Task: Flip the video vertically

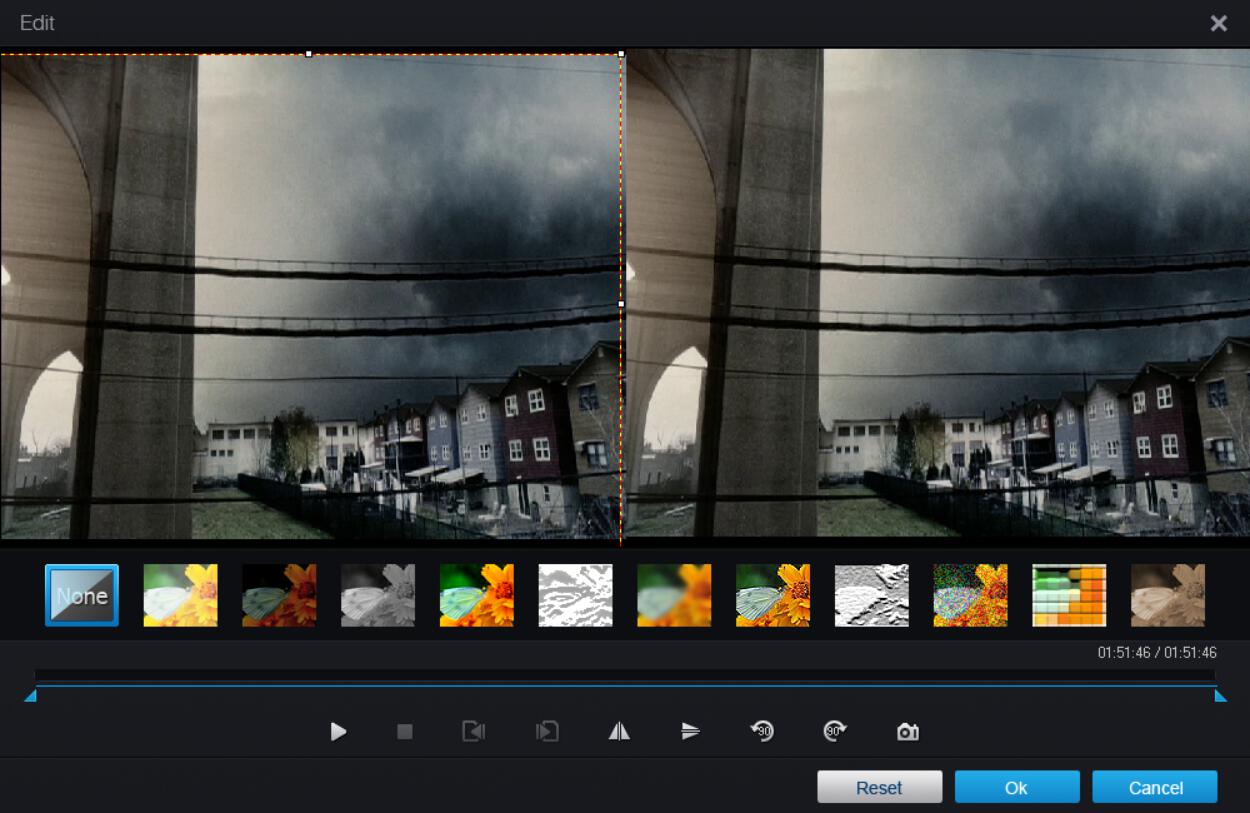Action: (x=690, y=732)
